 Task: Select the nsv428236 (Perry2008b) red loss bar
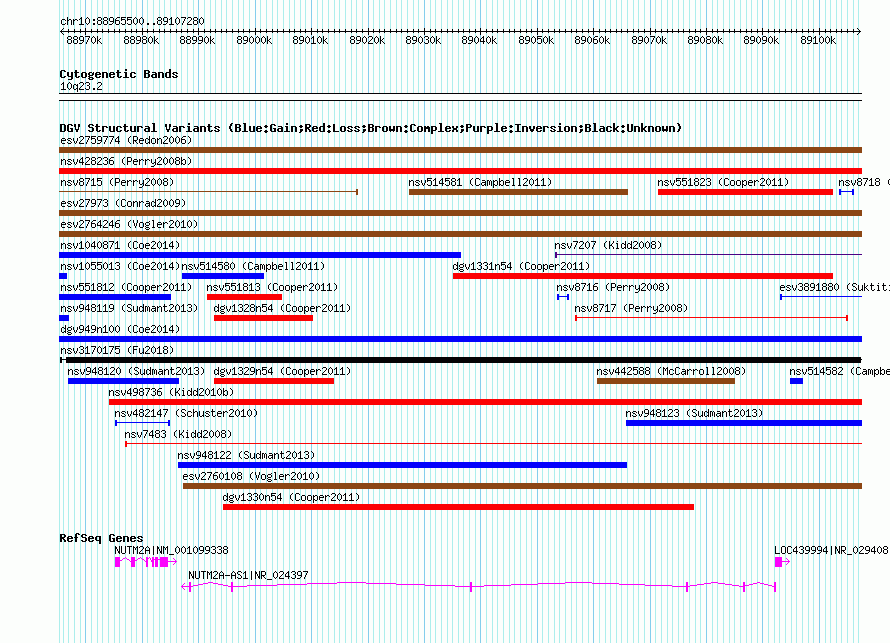tap(460, 171)
